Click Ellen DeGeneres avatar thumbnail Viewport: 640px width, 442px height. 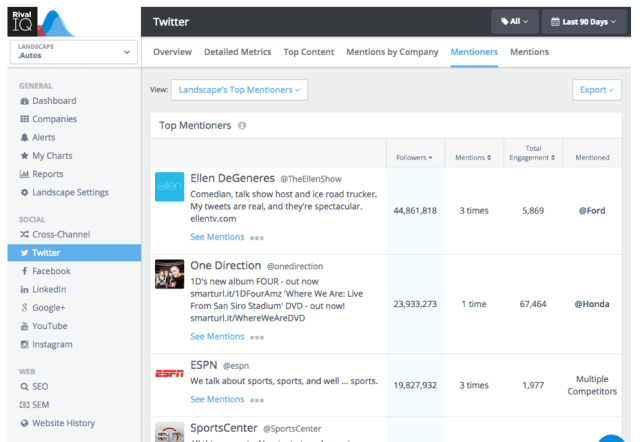pyautogui.click(x=169, y=187)
